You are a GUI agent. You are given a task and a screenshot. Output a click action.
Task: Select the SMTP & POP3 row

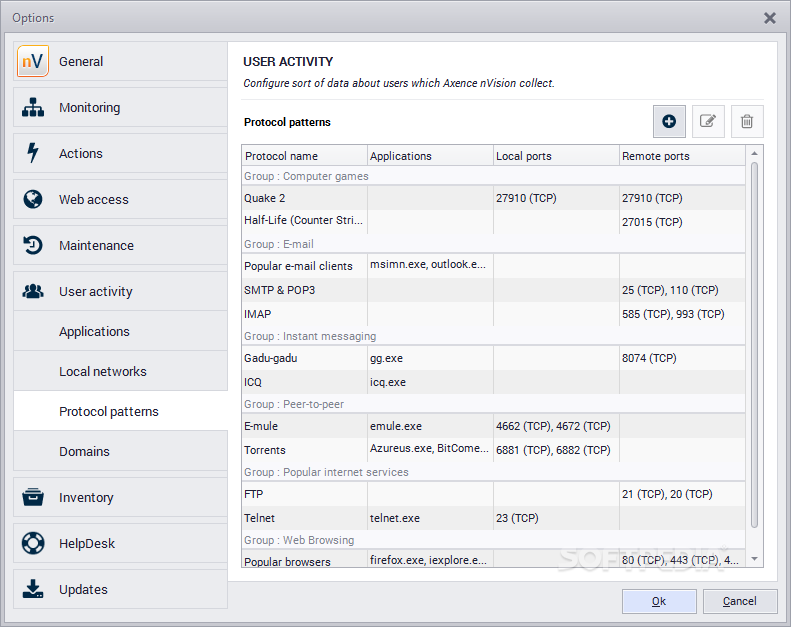[x=493, y=290]
